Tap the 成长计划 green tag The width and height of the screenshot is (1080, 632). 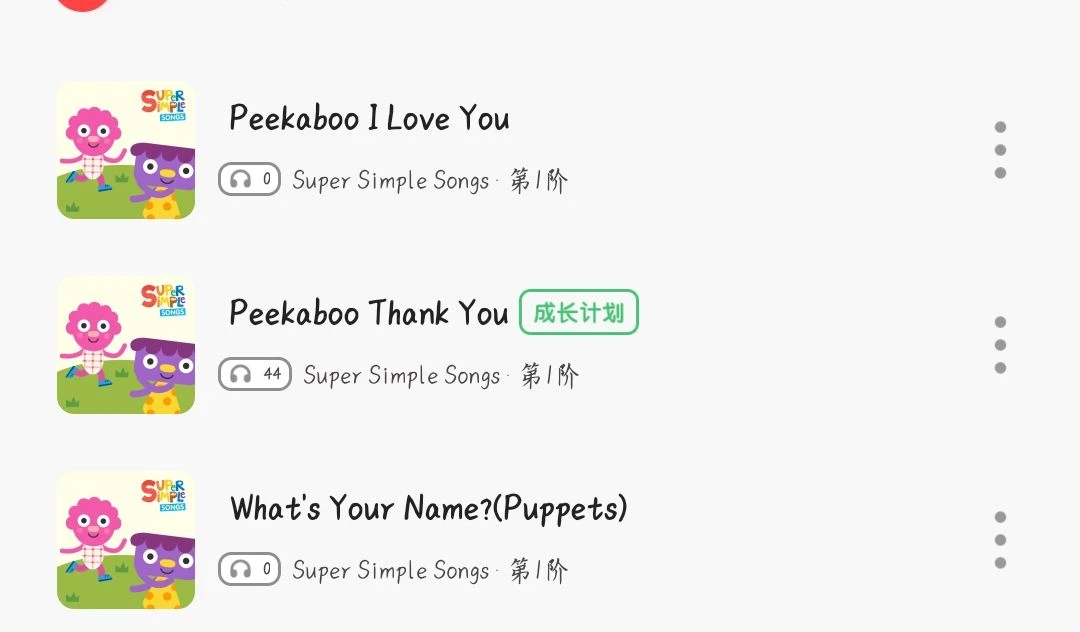point(579,313)
